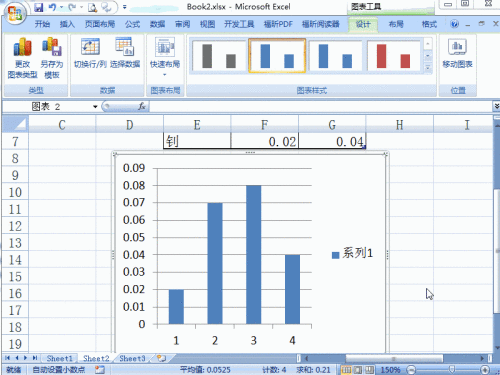Switch to Page Layout view button

[358, 370]
